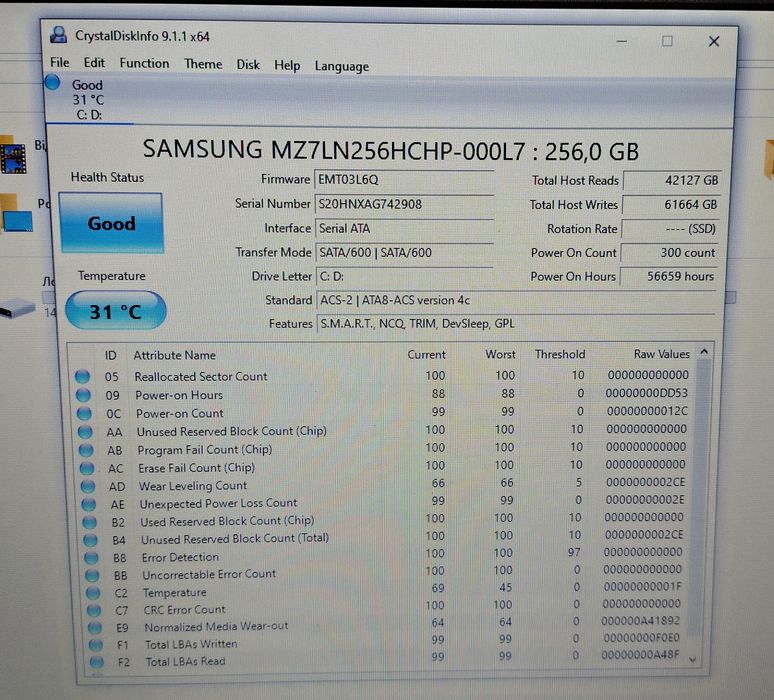
Task: Click raw value 00000000DD53 of Power-on Hours
Action: click(646, 393)
